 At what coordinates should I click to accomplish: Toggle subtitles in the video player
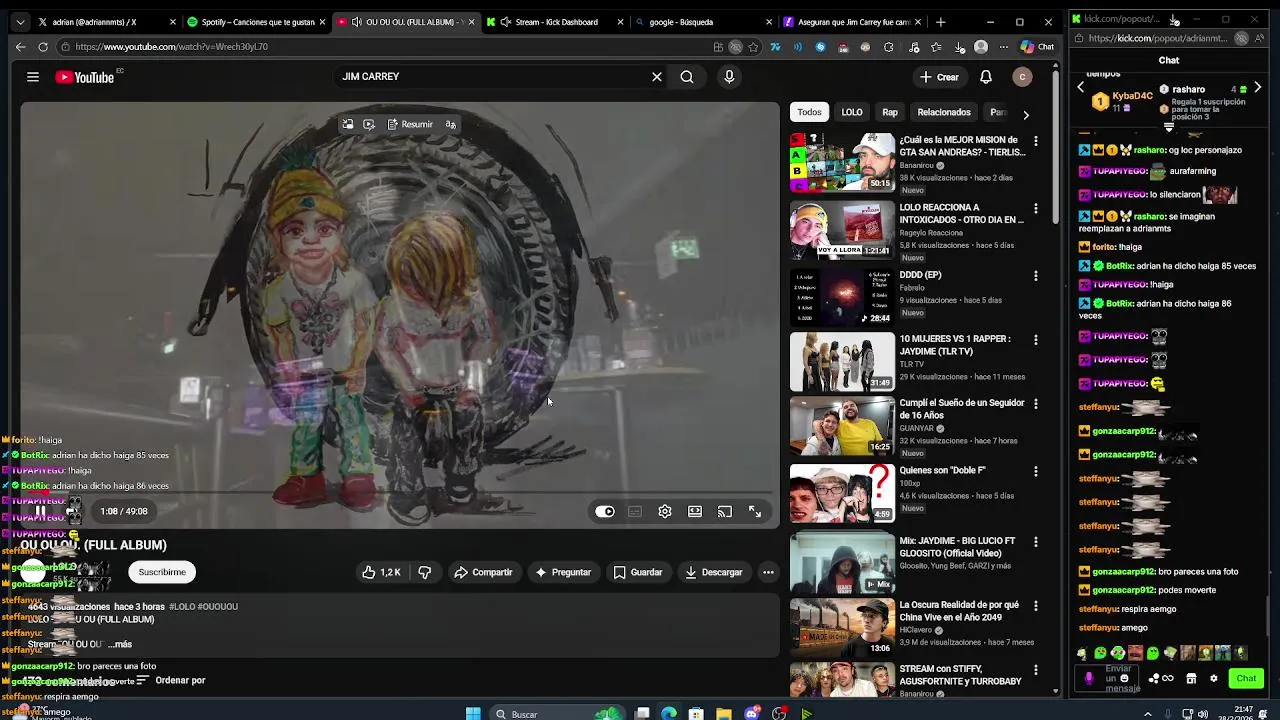[x=635, y=511]
